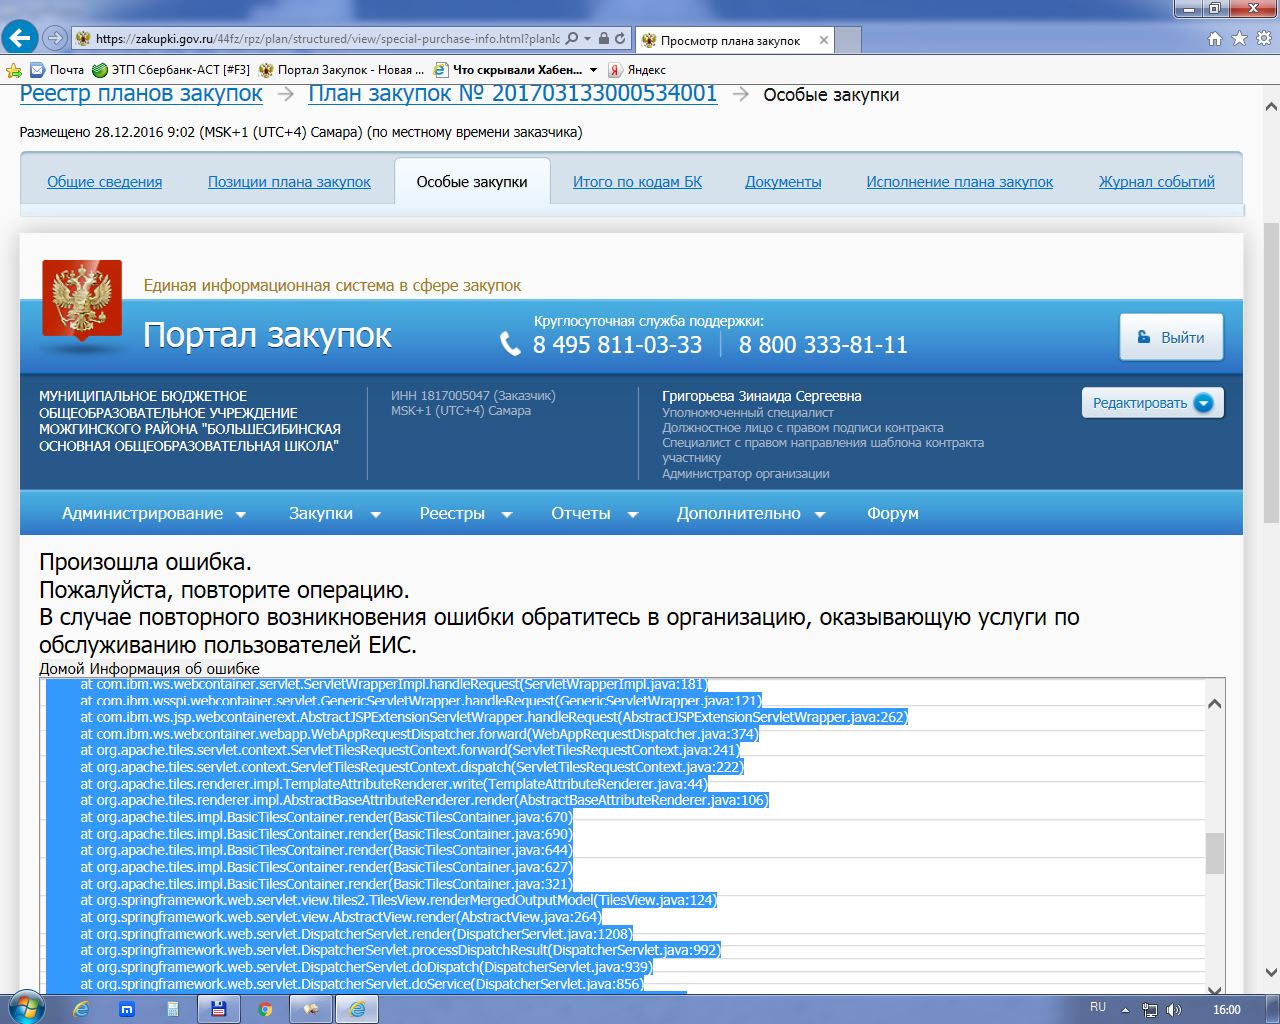Click the Редактировать dropdown button

pos(1152,403)
